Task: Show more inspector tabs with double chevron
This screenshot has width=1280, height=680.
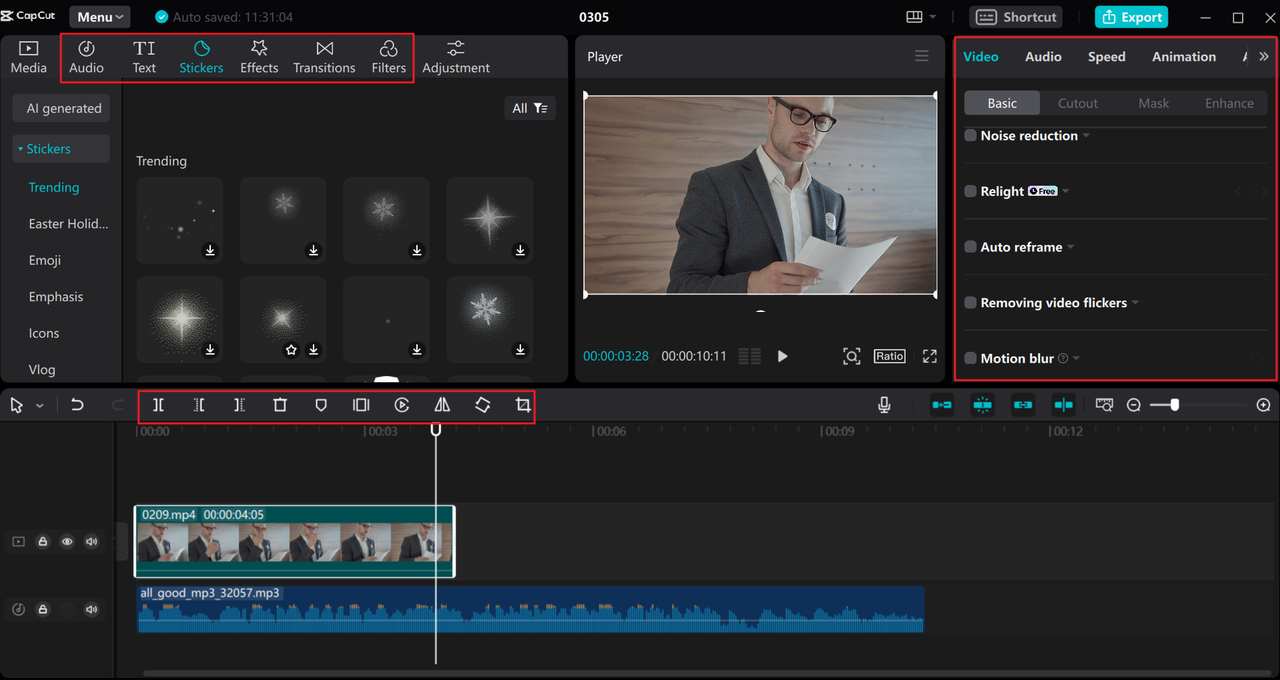Action: (x=1264, y=57)
